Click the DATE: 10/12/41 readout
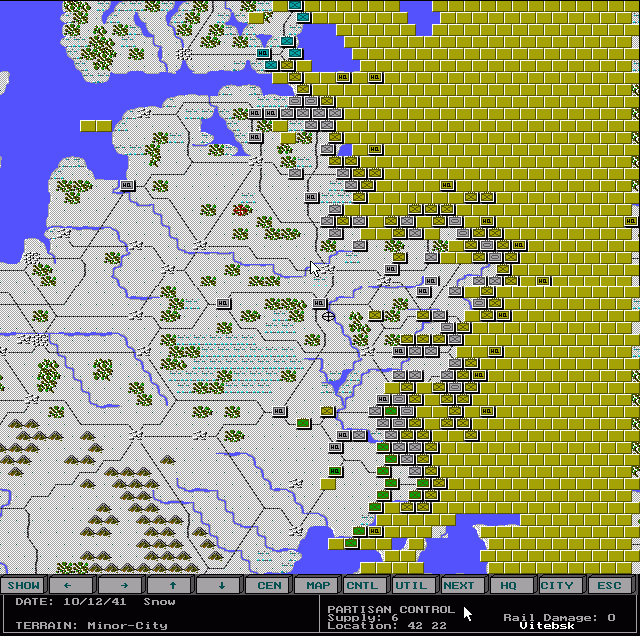640x636 pixels. click(x=71, y=602)
